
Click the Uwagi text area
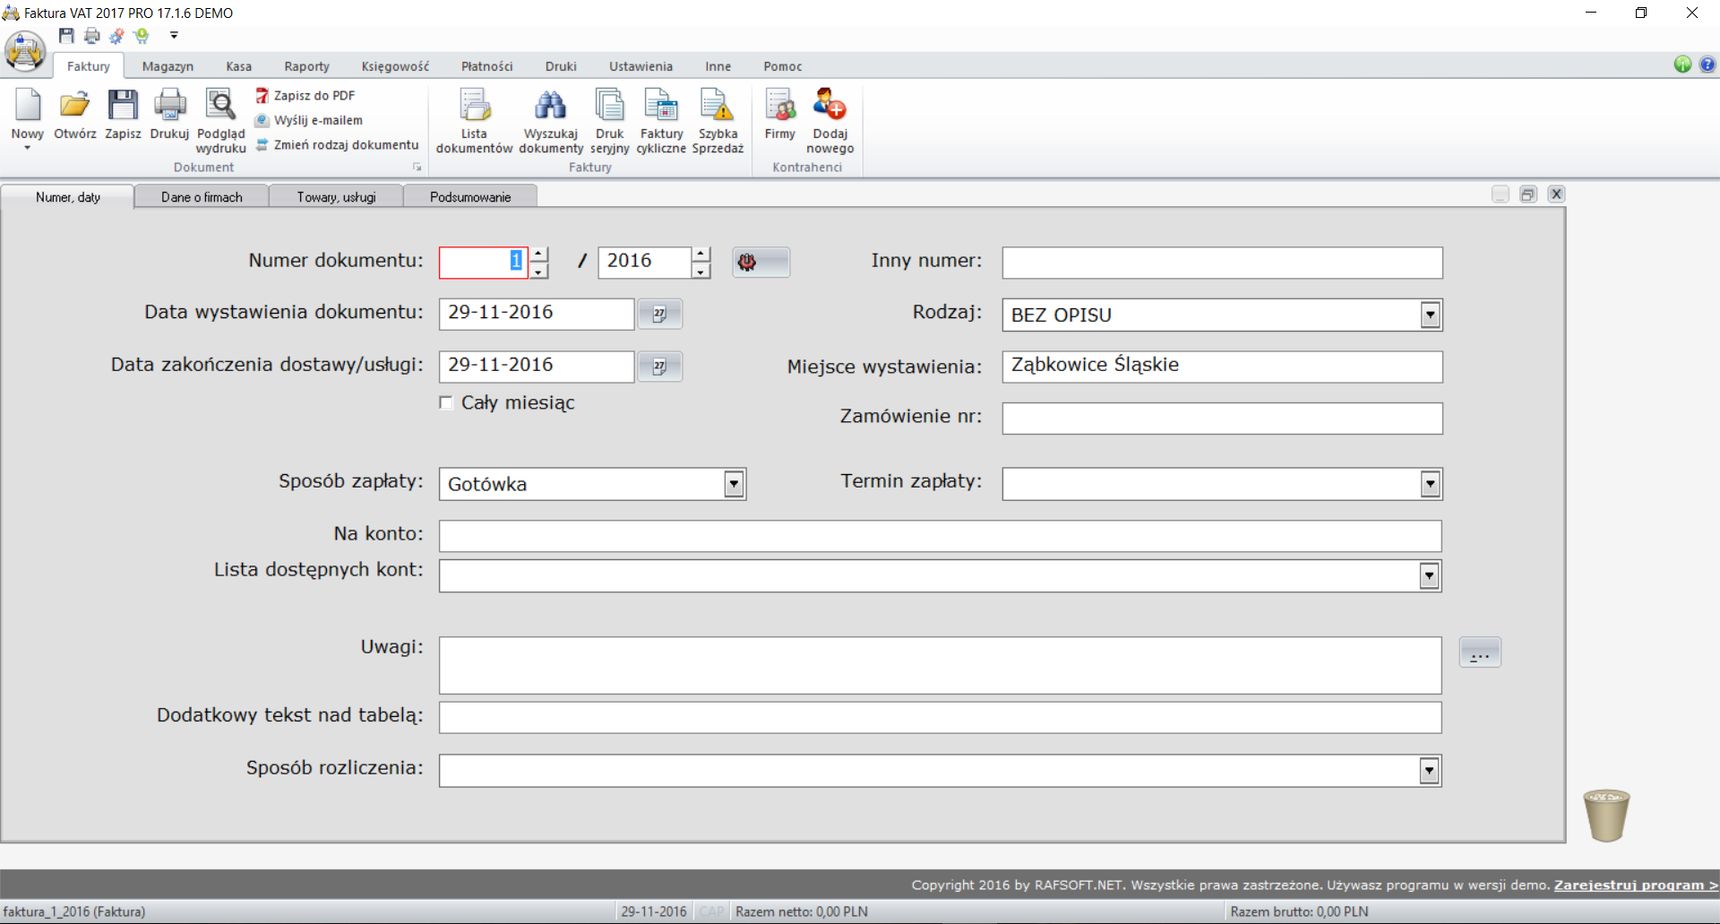click(x=940, y=666)
